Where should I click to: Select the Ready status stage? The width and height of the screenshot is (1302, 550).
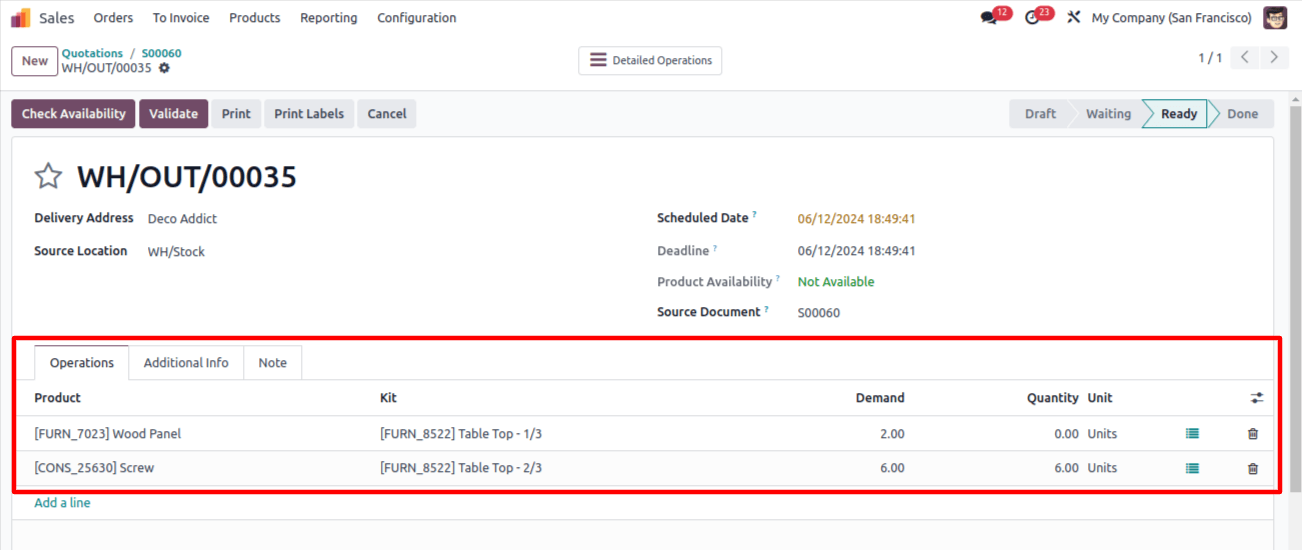pos(1178,114)
